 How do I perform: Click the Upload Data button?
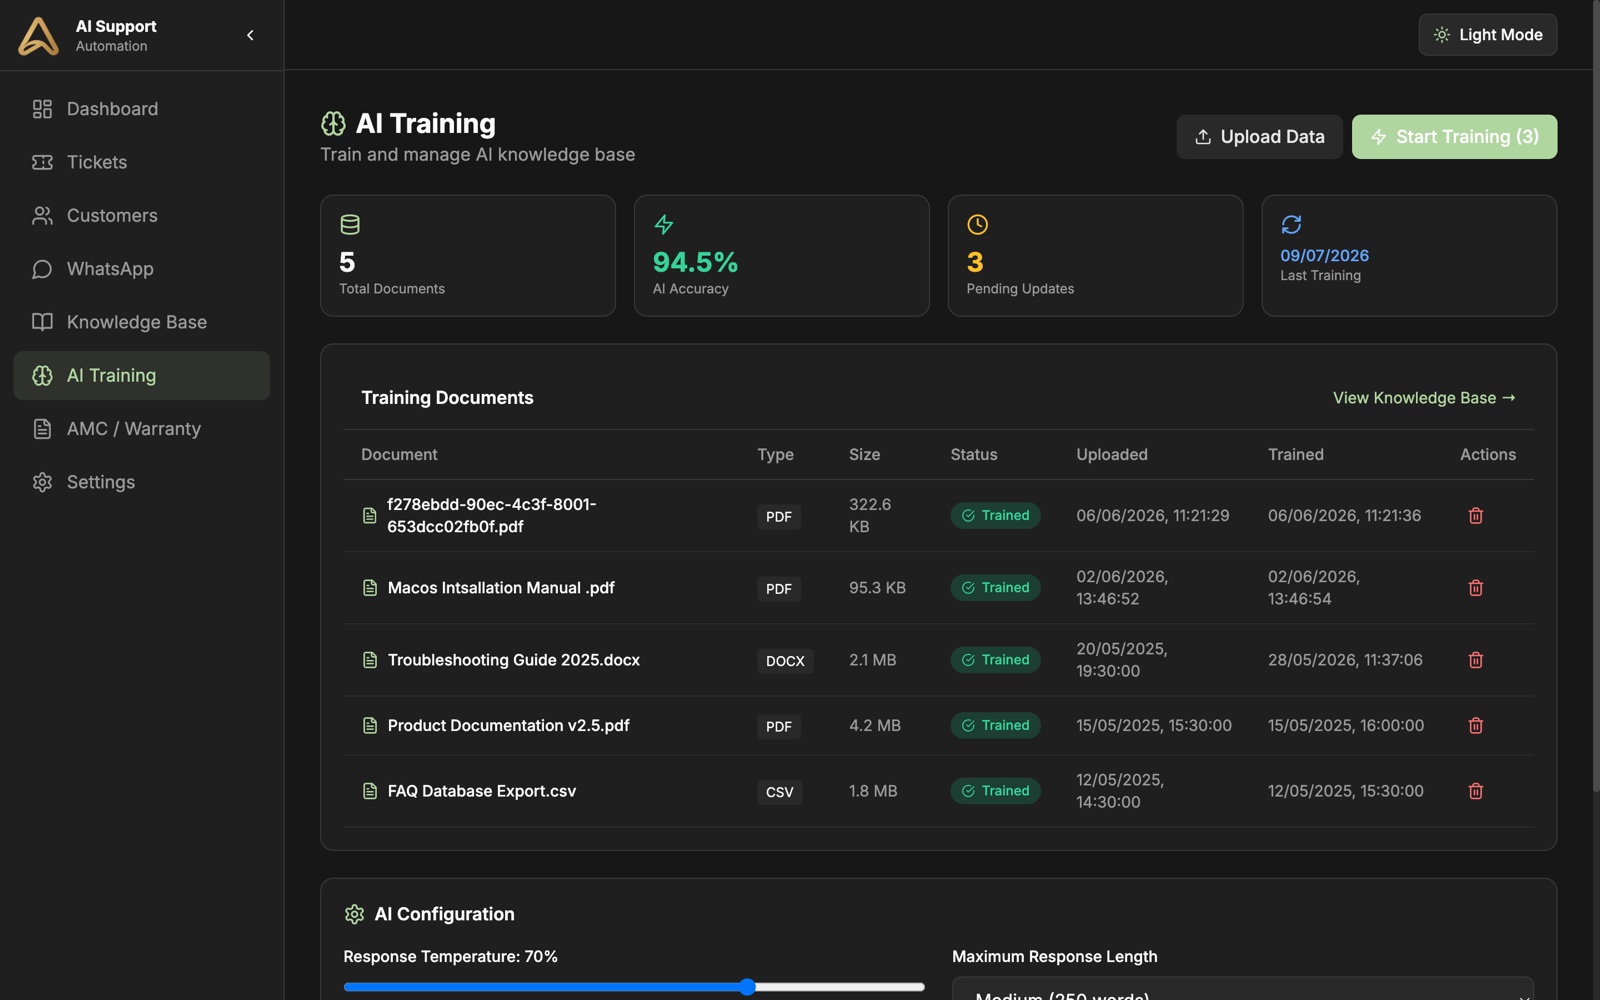[x=1259, y=137]
